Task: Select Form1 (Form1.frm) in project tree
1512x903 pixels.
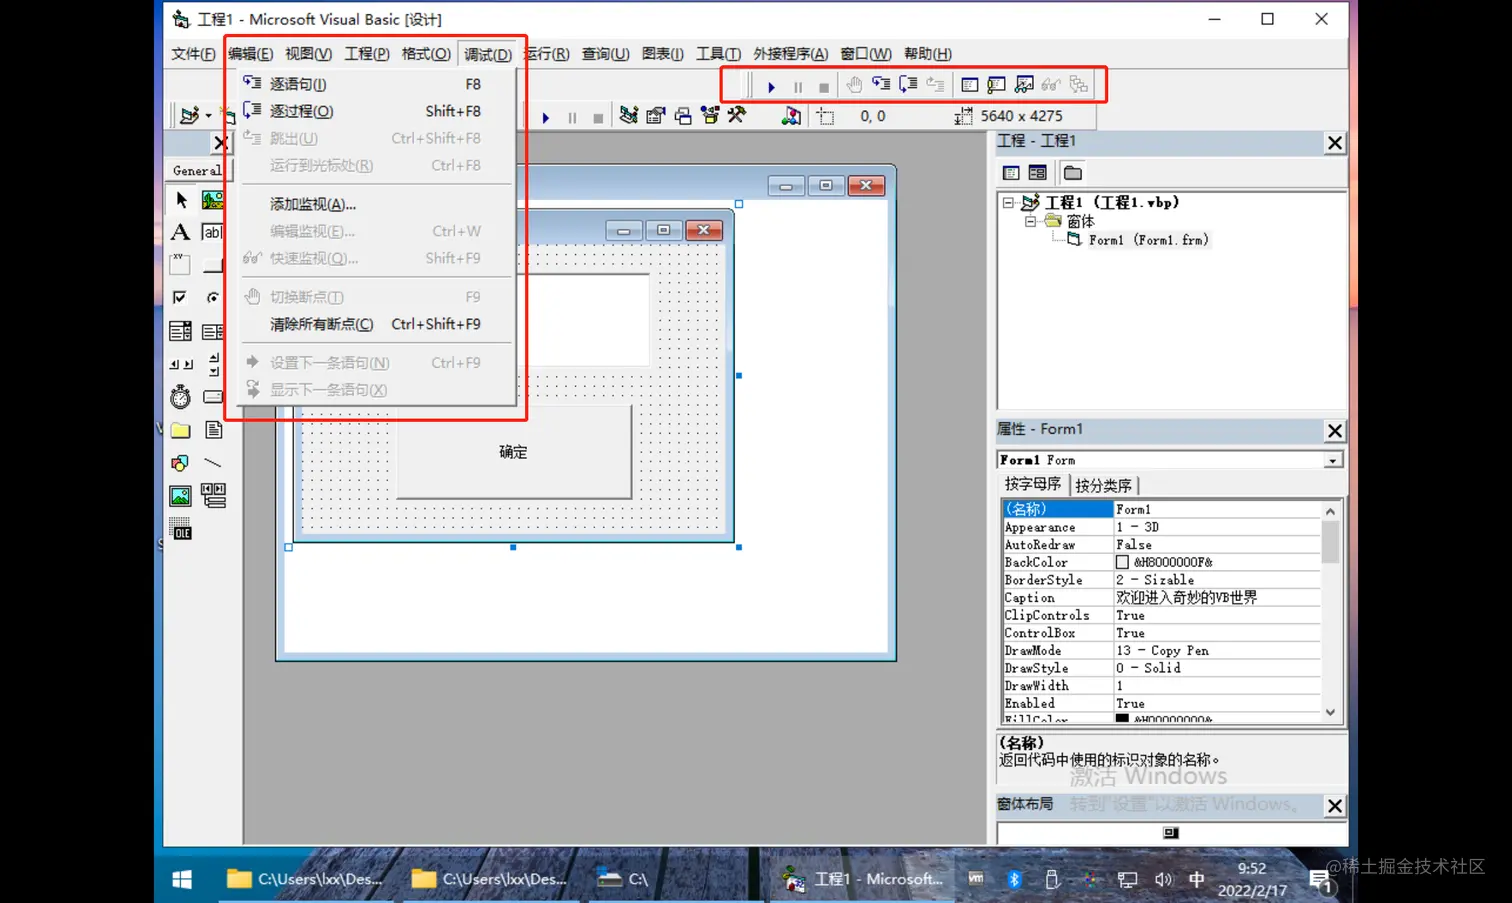Action: coord(1148,240)
